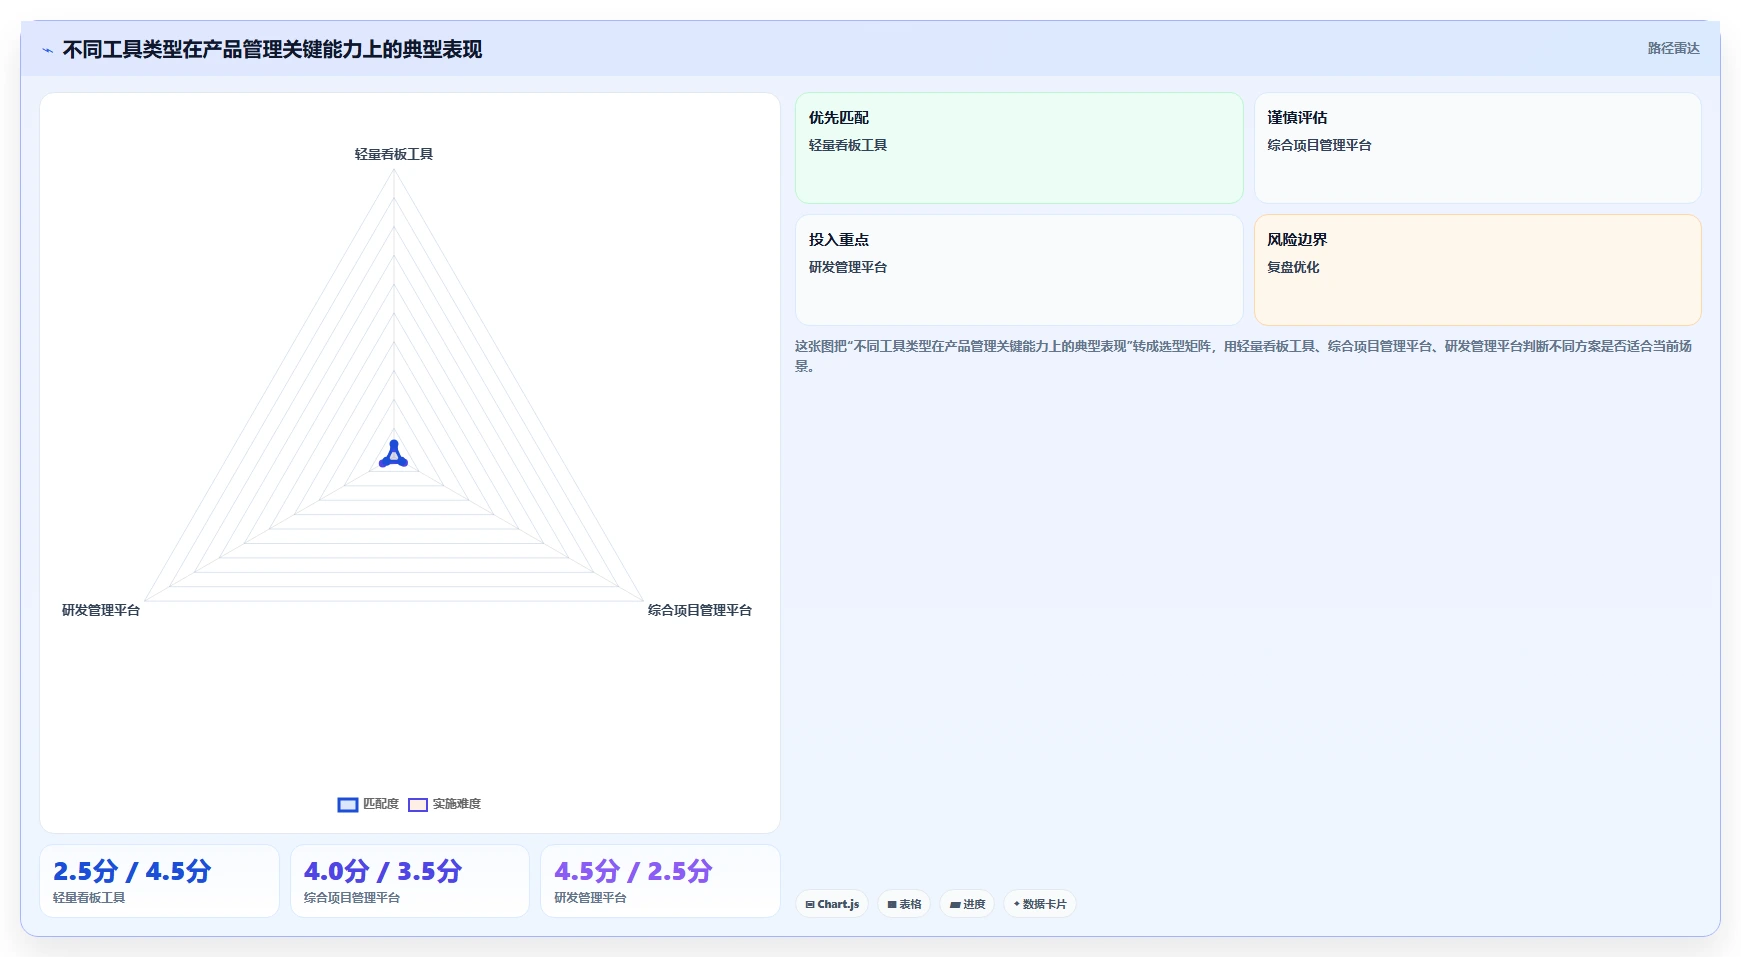Screen dimensions: 1741x957
Task: Click the icon inside the 进度 tag
Action: 955,904
